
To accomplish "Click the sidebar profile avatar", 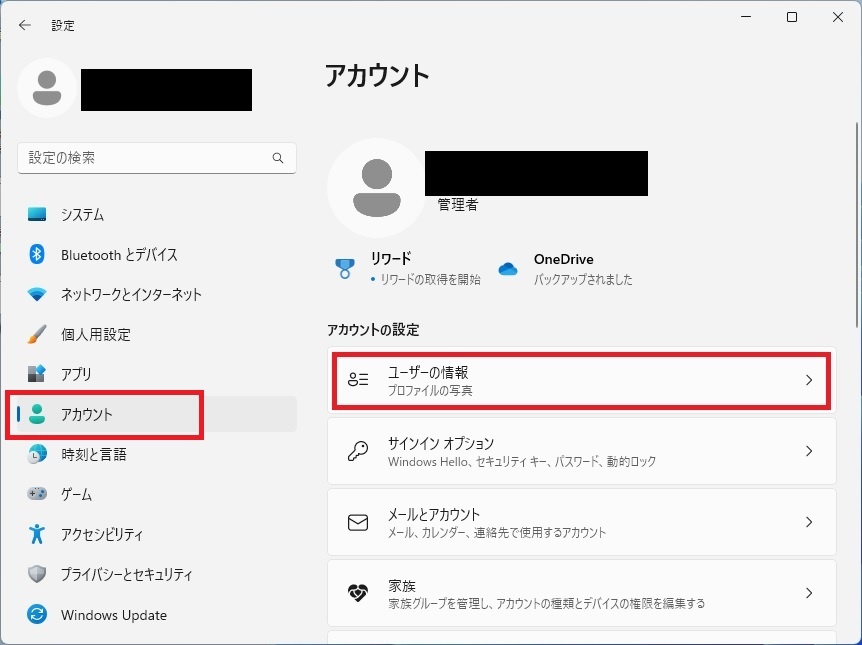I will click(47, 88).
